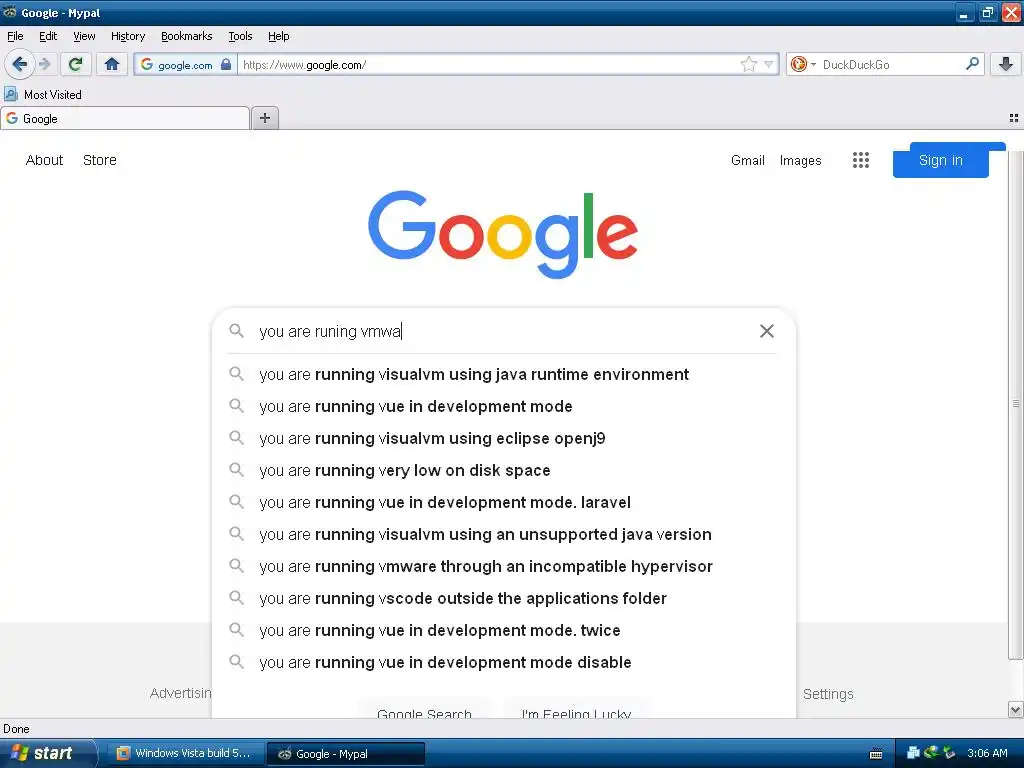This screenshot has width=1024, height=768.
Task: Select the Google browser tab
Action: (x=125, y=119)
